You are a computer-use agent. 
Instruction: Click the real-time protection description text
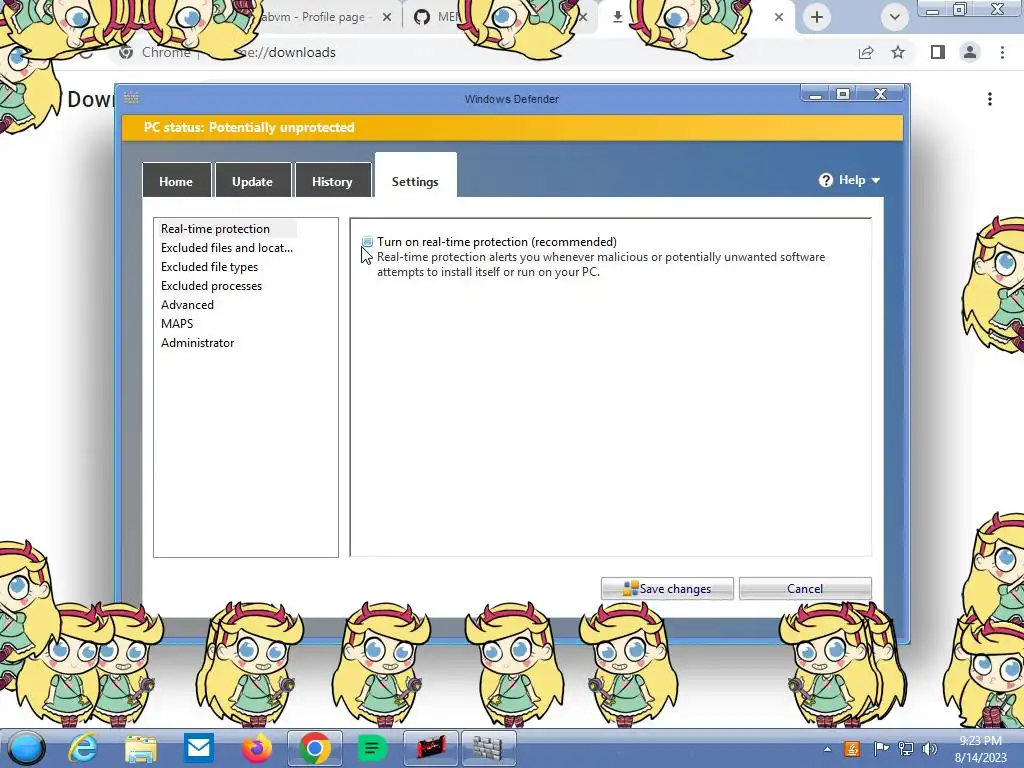[x=601, y=264]
